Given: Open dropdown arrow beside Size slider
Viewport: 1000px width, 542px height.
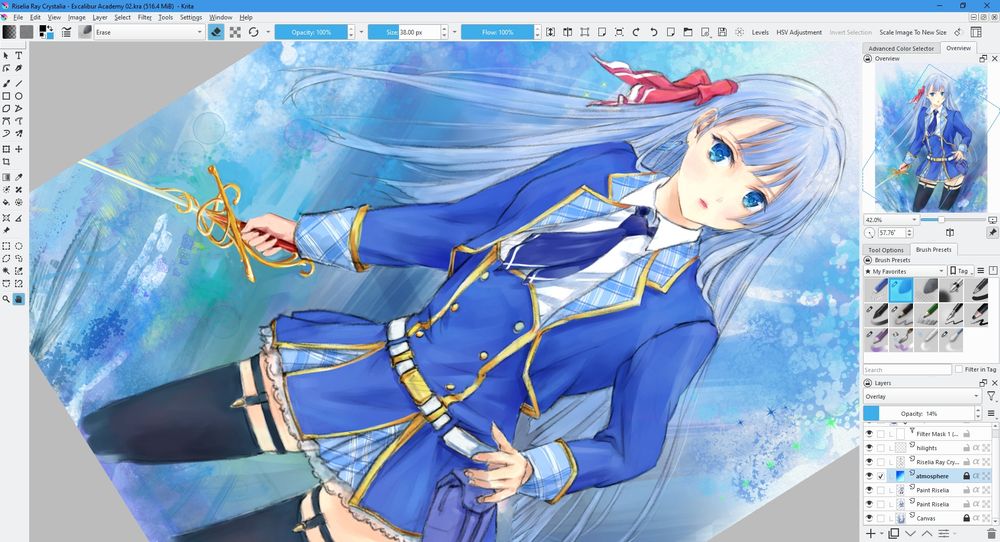Looking at the screenshot, I should [455, 32].
